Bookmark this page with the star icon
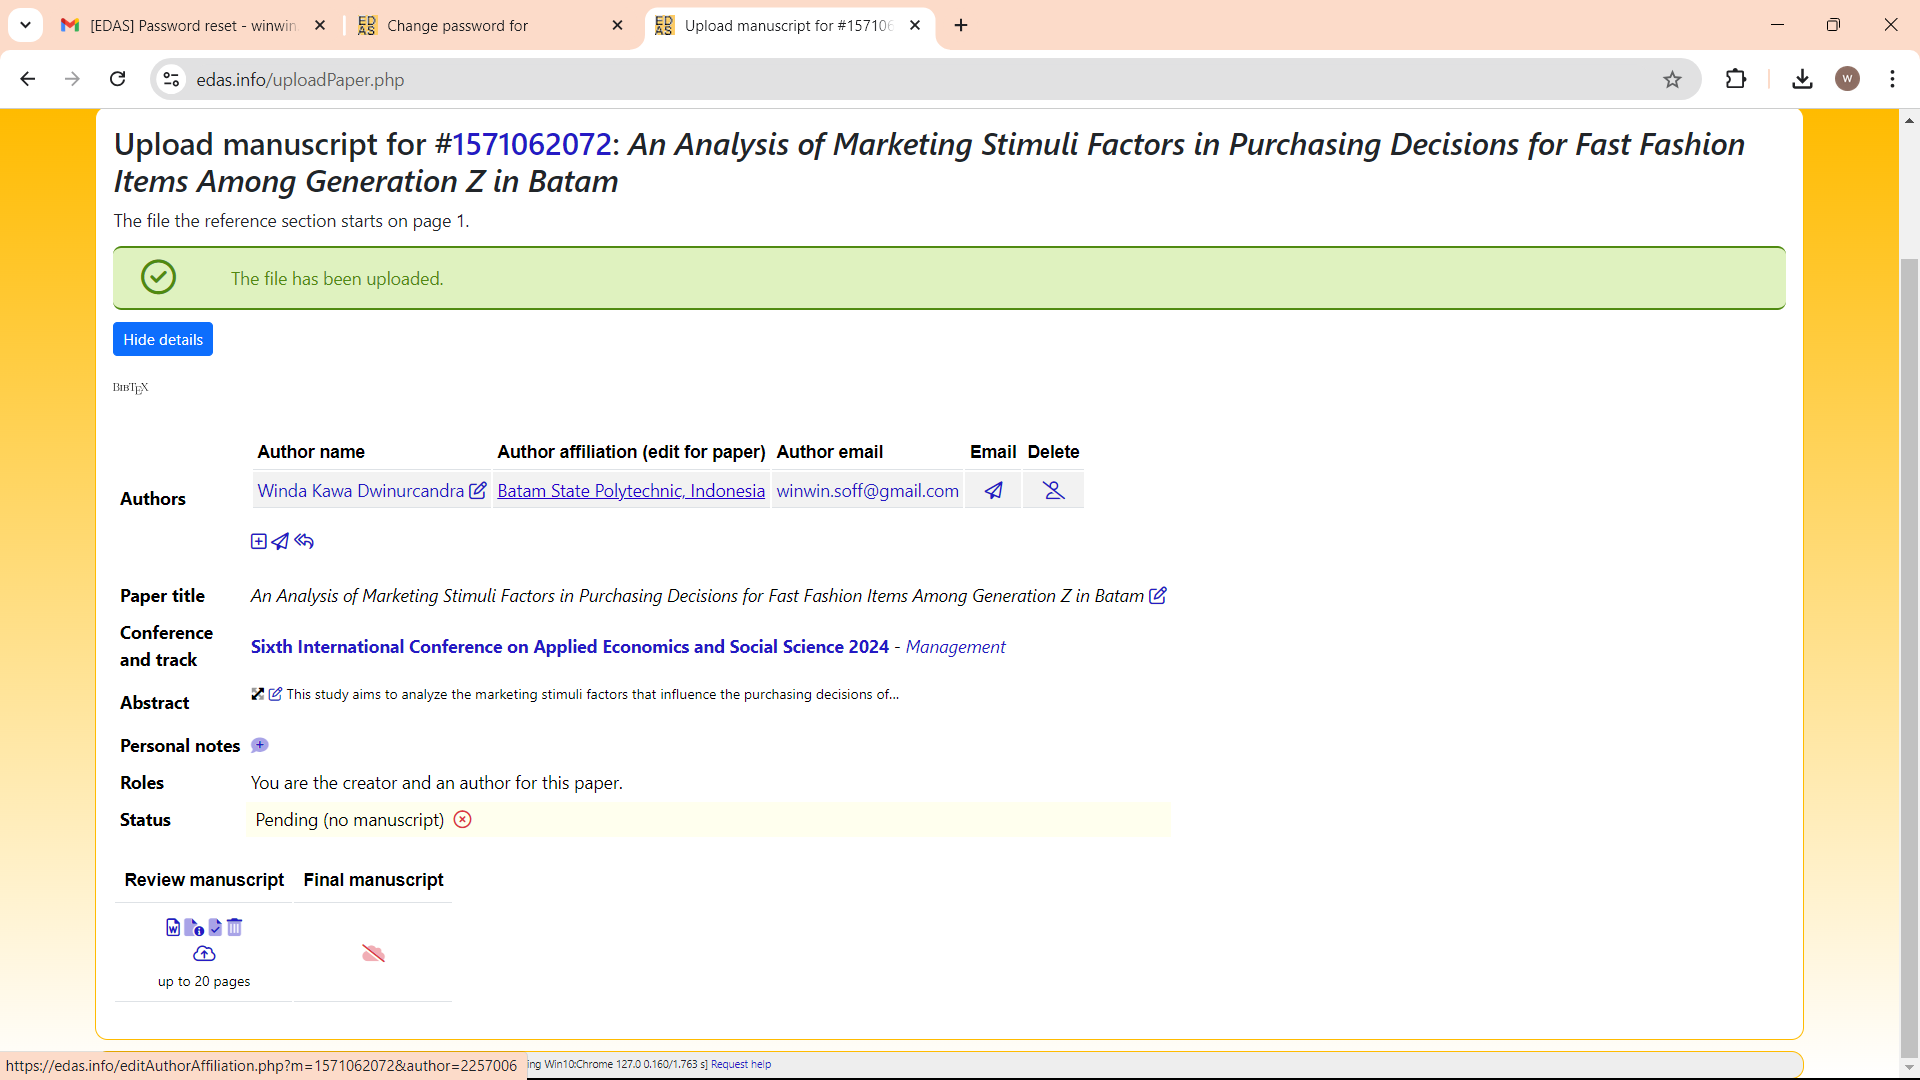The height and width of the screenshot is (1080, 1920). tap(1672, 80)
